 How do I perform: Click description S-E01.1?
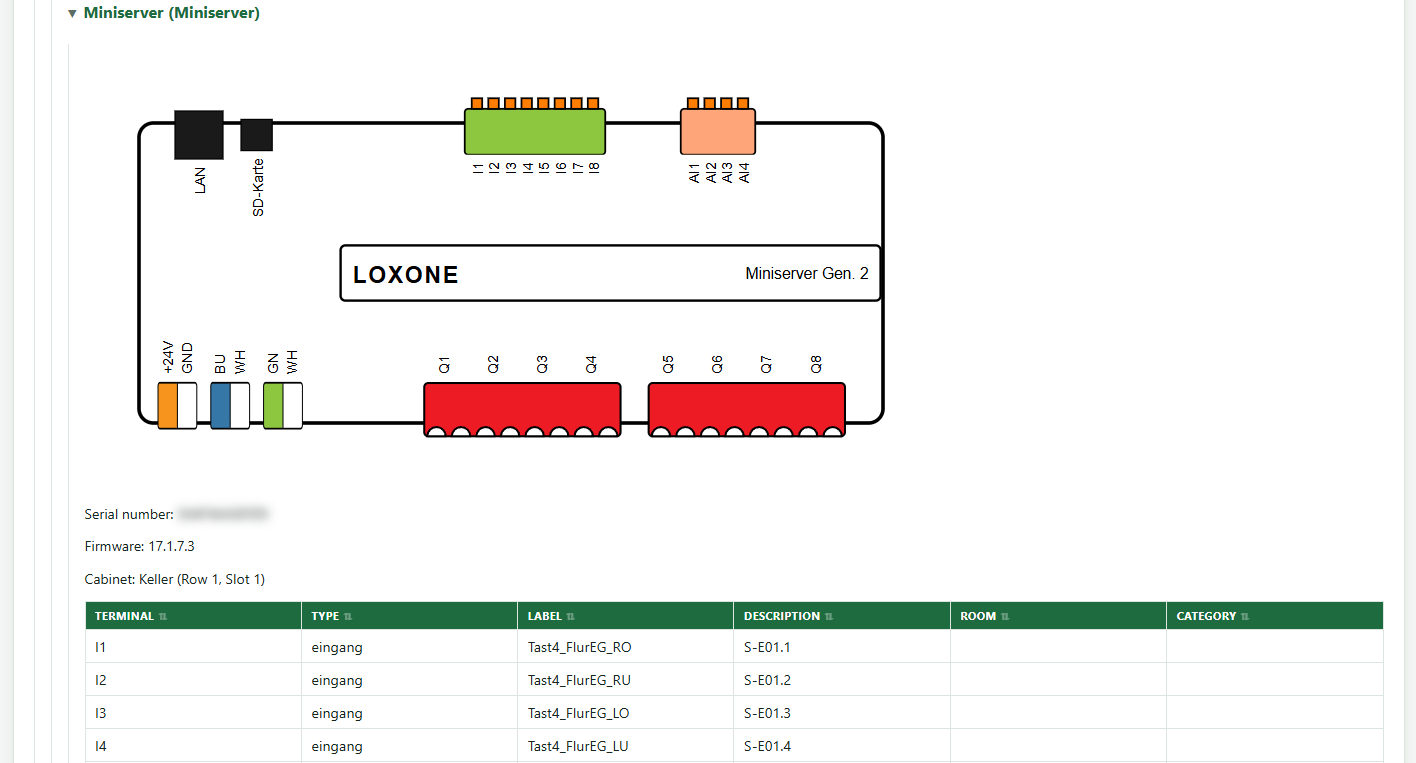click(767, 647)
